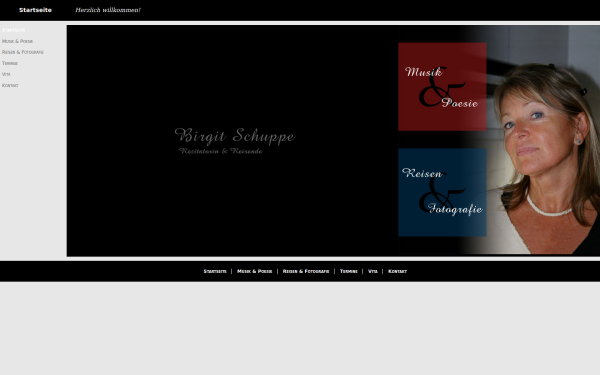Click the Kontakt footer link
Screen dimensions: 600x375
tap(398, 271)
